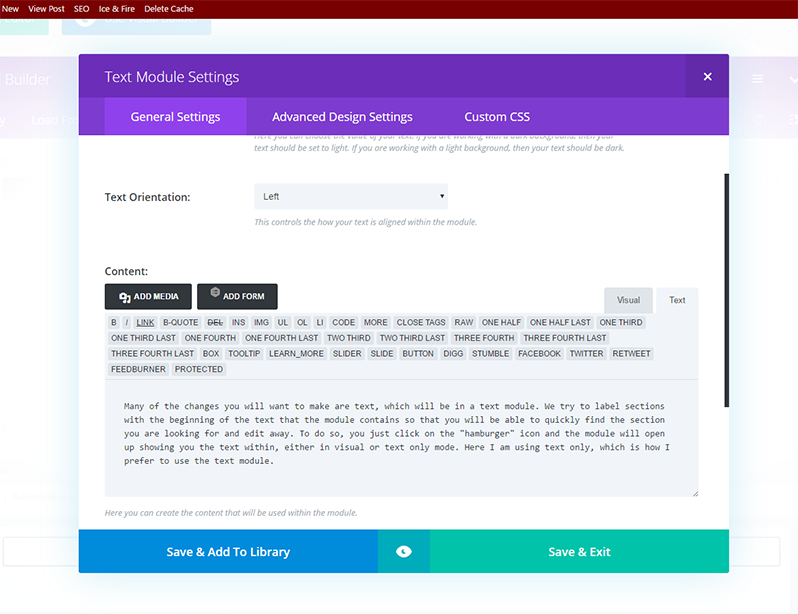Insert a blockquote with B-QUOTE button
Image resolution: width=798 pixels, height=614 pixels.
[180, 322]
